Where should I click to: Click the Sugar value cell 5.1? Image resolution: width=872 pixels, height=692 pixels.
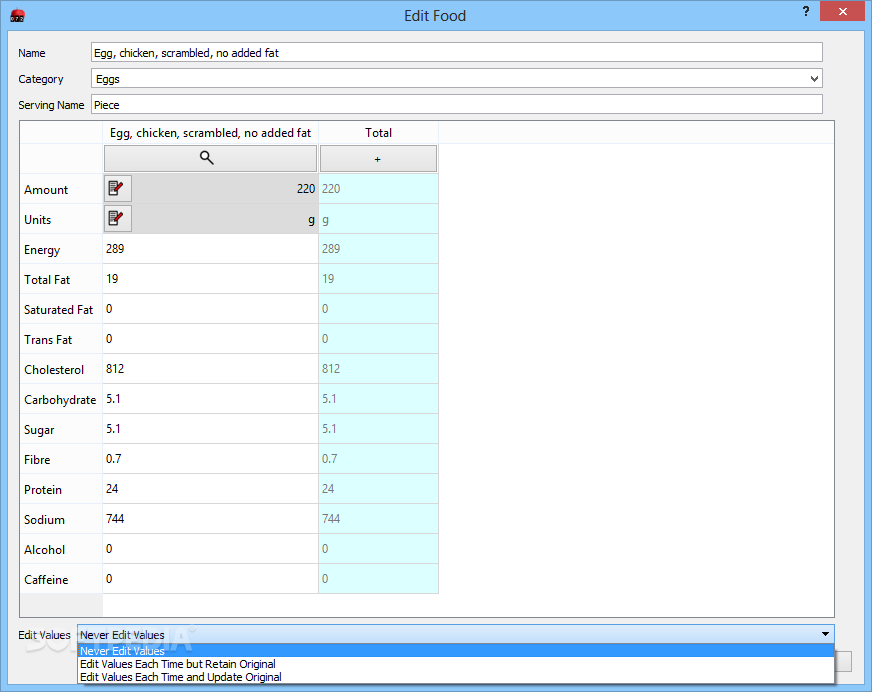coord(210,429)
